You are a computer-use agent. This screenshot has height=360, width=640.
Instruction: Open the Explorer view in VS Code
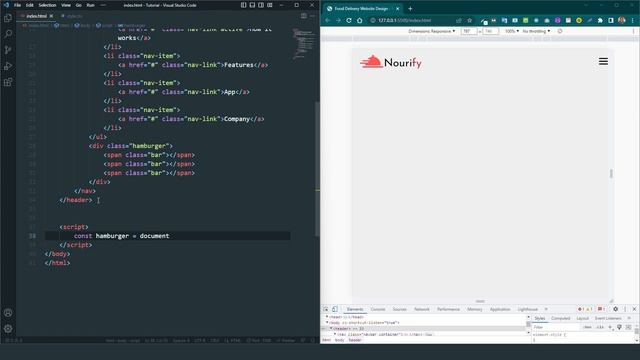pos(8,18)
